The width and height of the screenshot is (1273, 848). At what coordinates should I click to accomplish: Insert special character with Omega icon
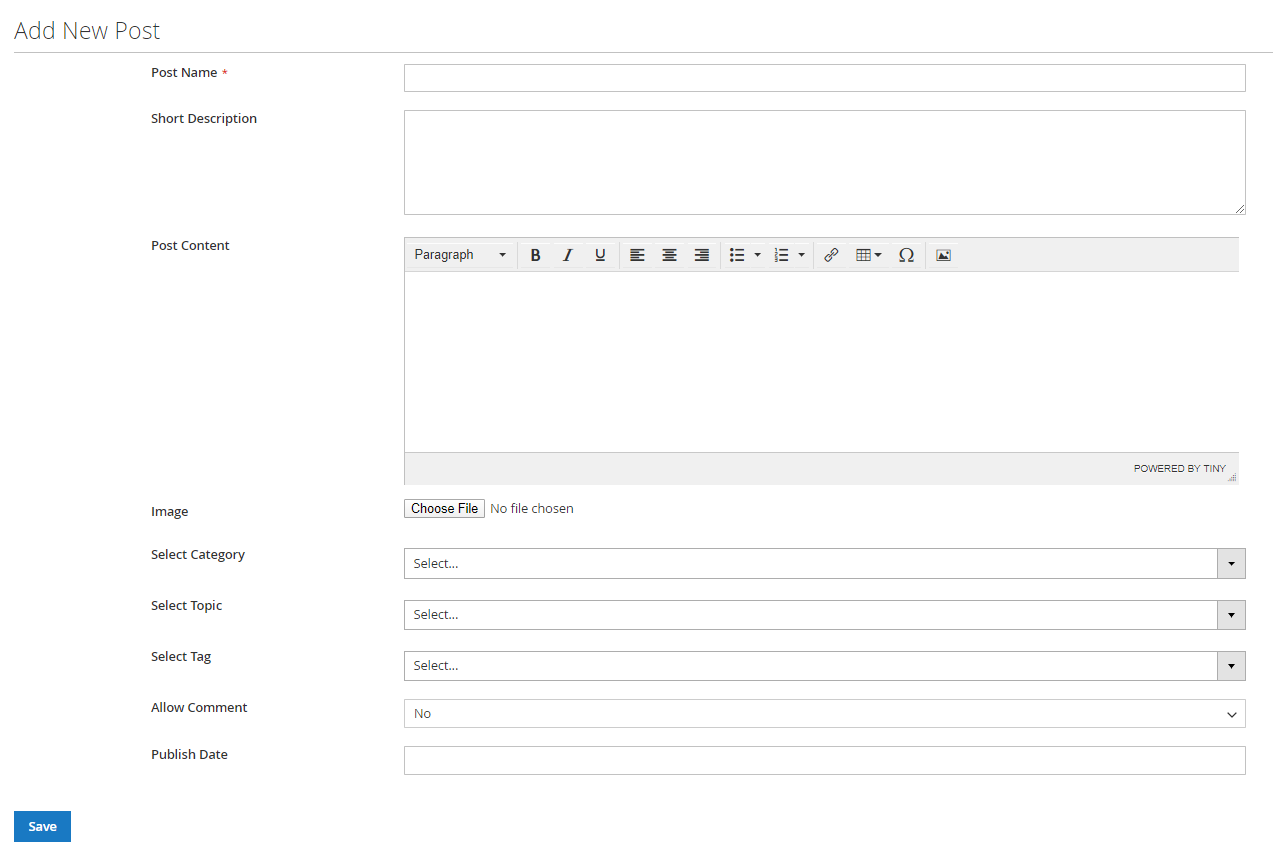click(x=906, y=255)
